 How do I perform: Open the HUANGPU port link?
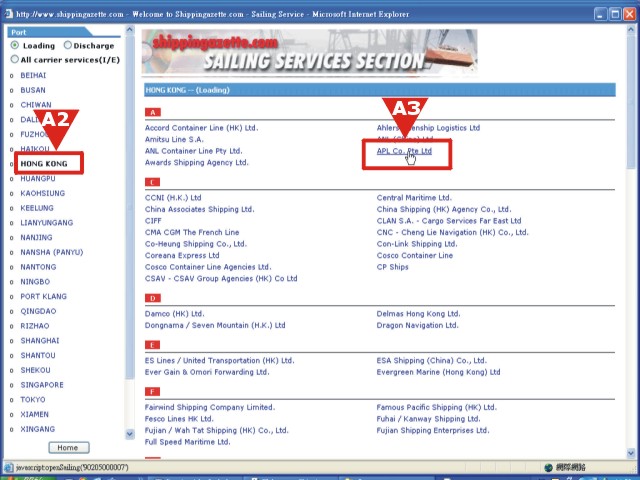pos(38,179)
